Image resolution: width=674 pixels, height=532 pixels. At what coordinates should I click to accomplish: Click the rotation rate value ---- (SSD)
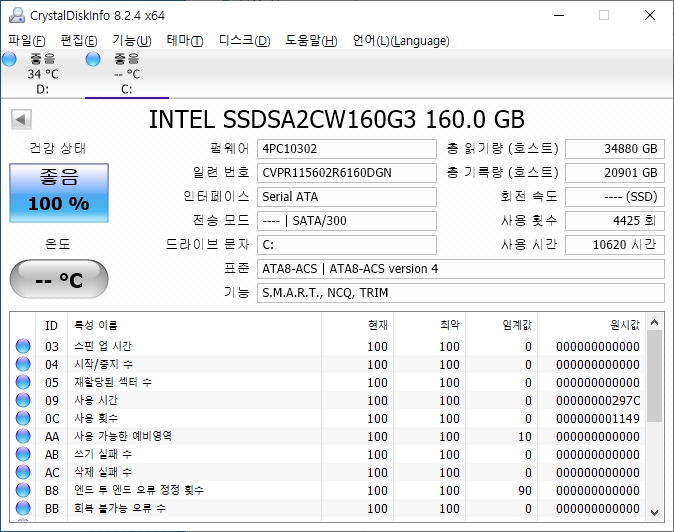[x=615, y=197]
